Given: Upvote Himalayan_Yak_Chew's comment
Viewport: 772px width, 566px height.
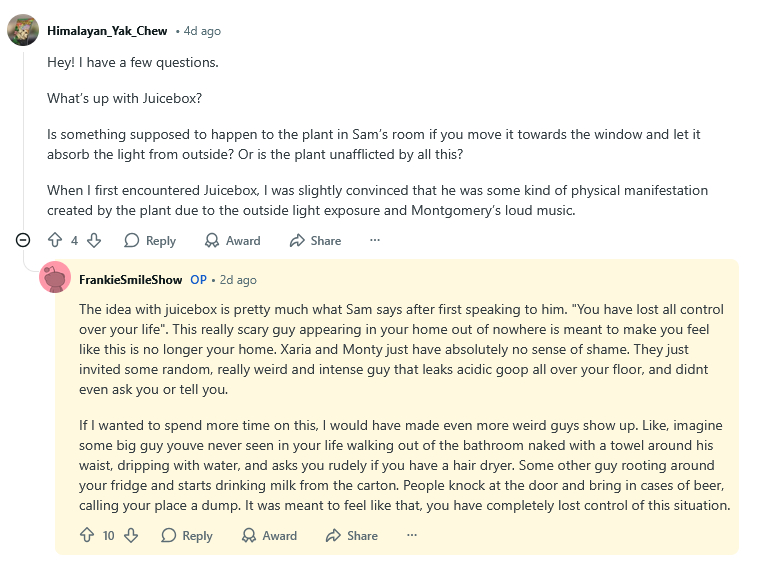Looking at the screenshot, I should pos(55,241).
